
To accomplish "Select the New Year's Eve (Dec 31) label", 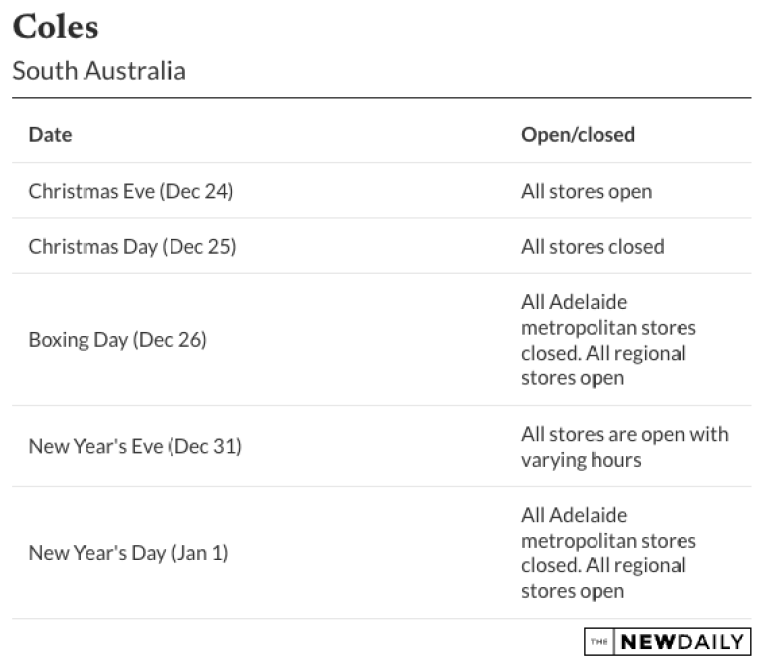I will (x=135, y=446).
